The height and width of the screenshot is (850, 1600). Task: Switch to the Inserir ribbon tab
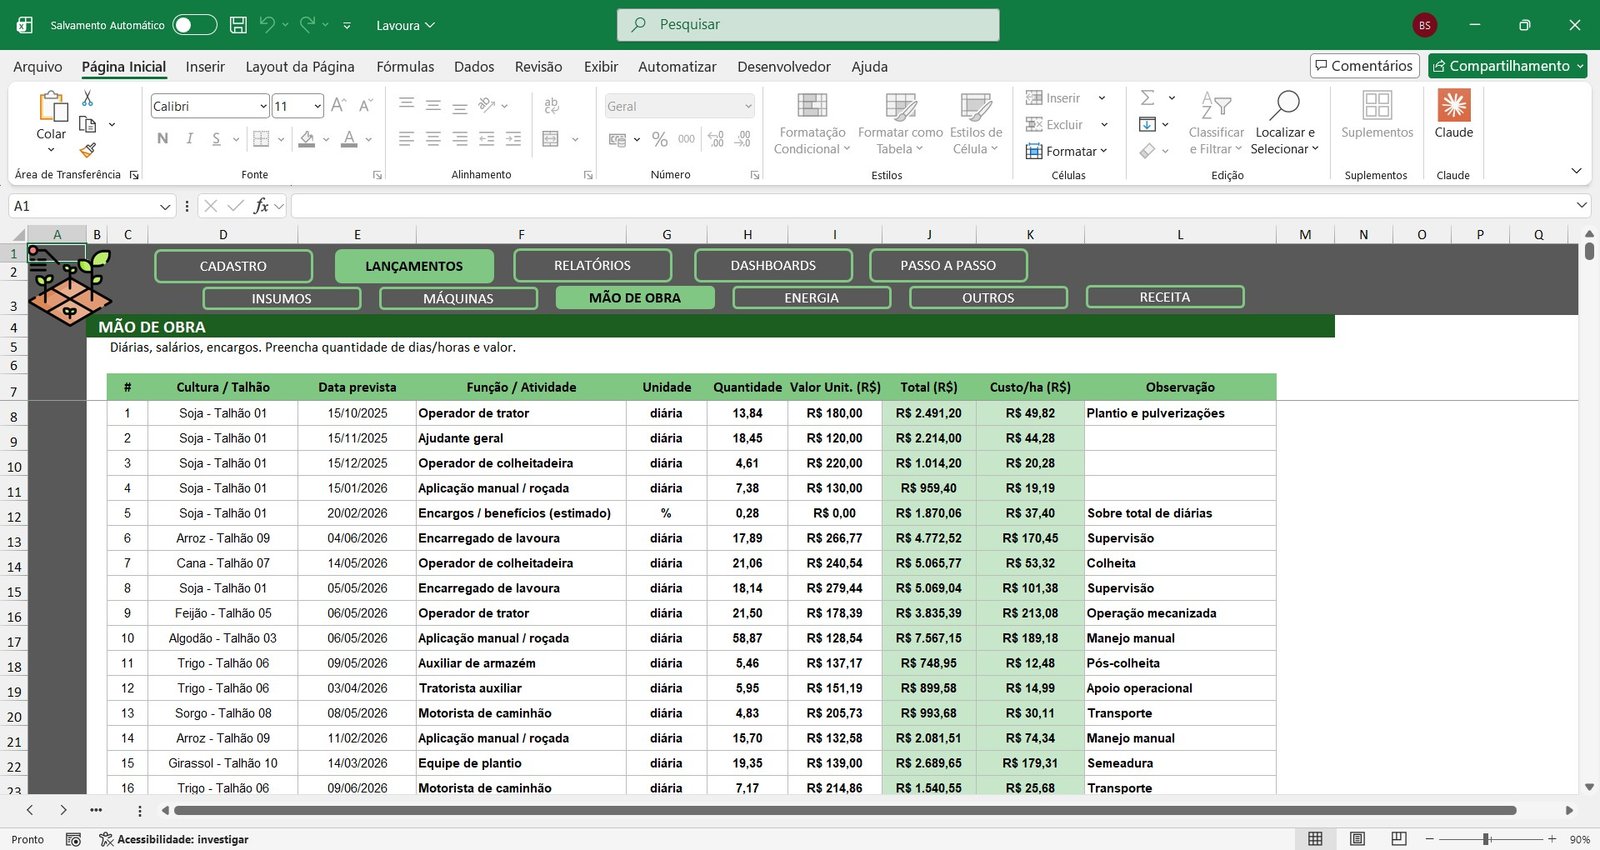(205, 67)
